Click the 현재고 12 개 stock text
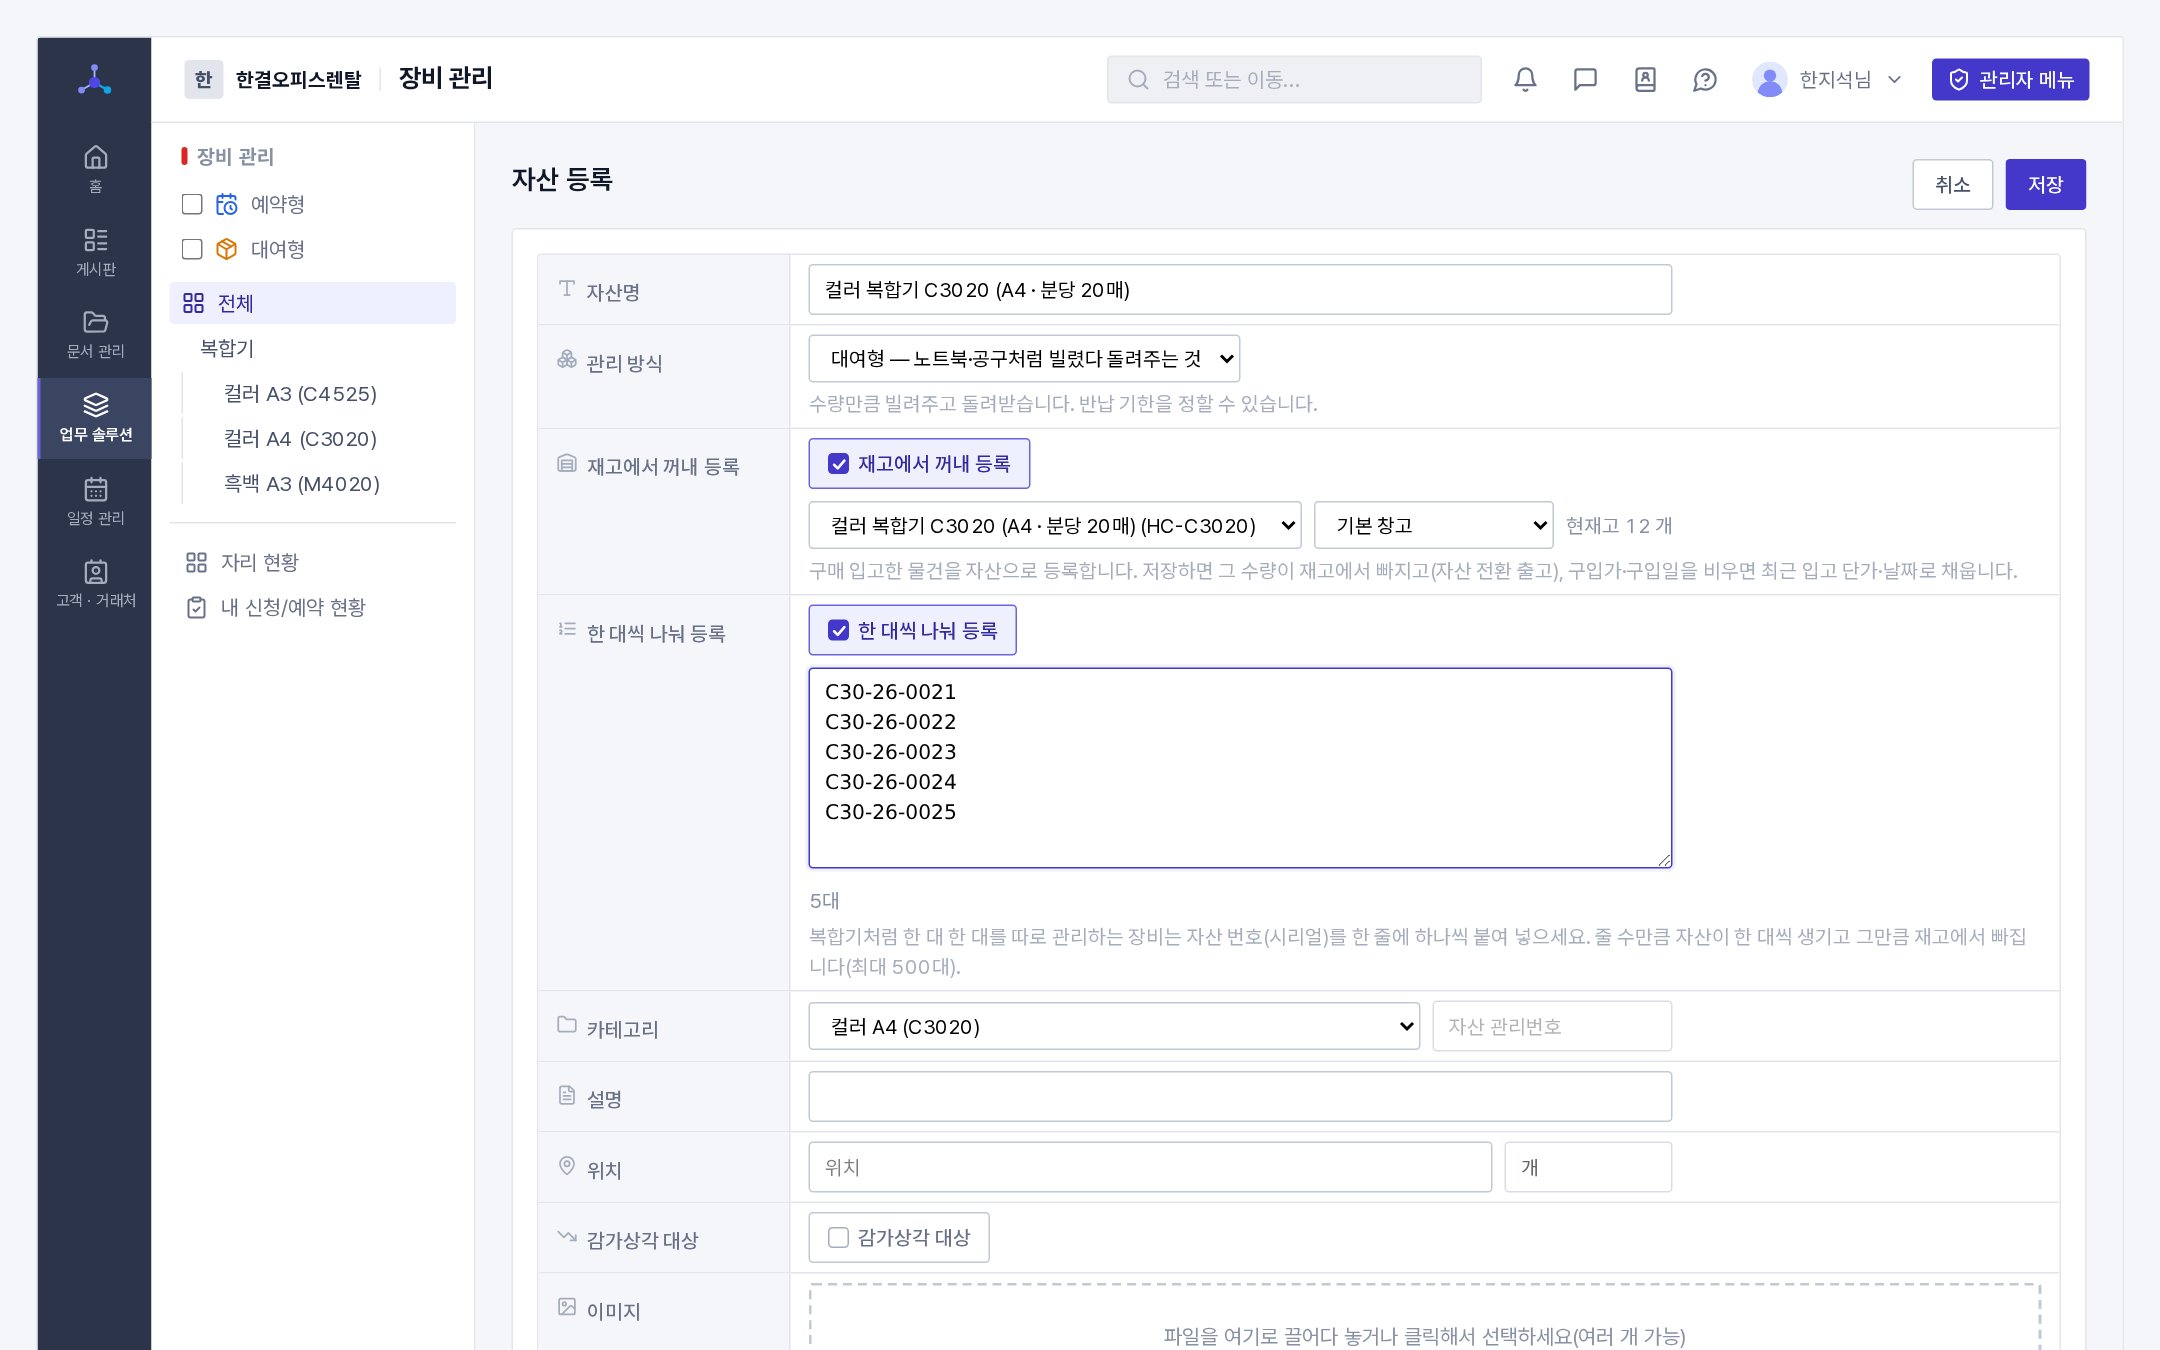This screenshot has height=1350, width=2160. pos(1619,526)
